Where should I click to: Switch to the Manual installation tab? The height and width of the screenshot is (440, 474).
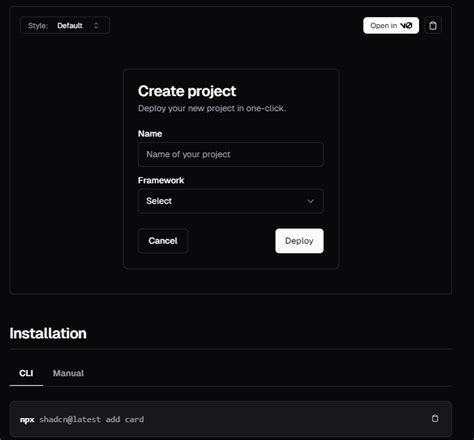[68, 373]
